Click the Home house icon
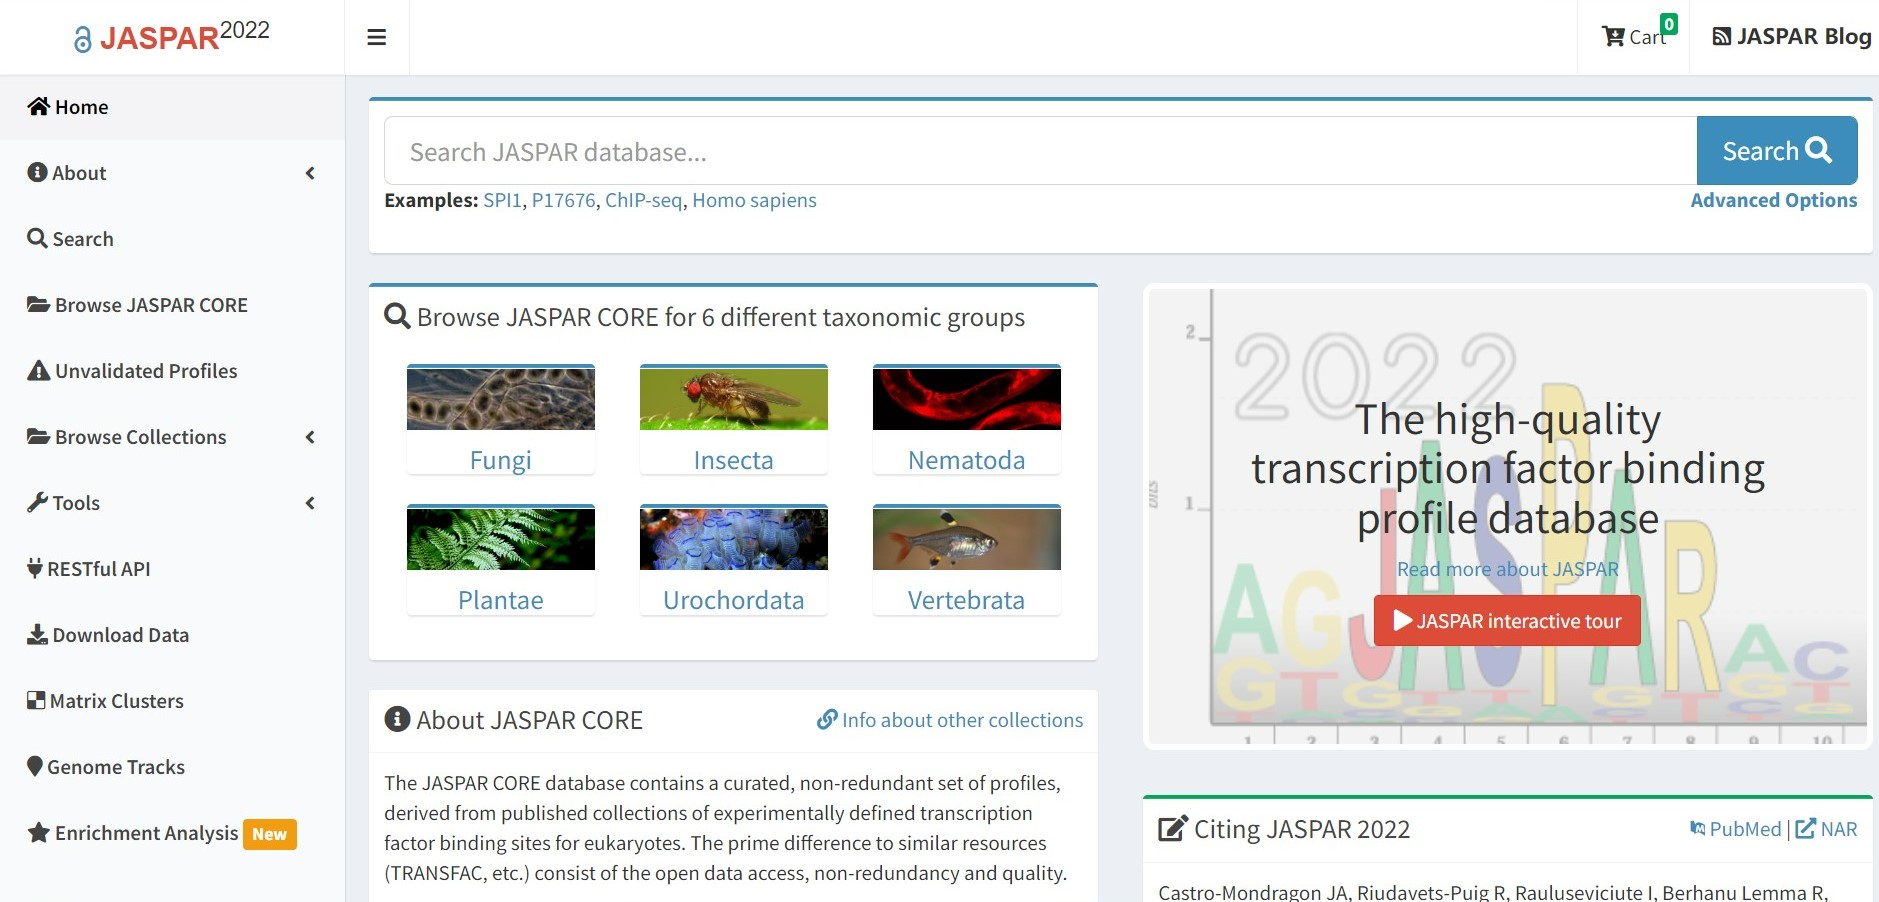The height and width of the screenshot is (902, 1879). pos(39,106)
